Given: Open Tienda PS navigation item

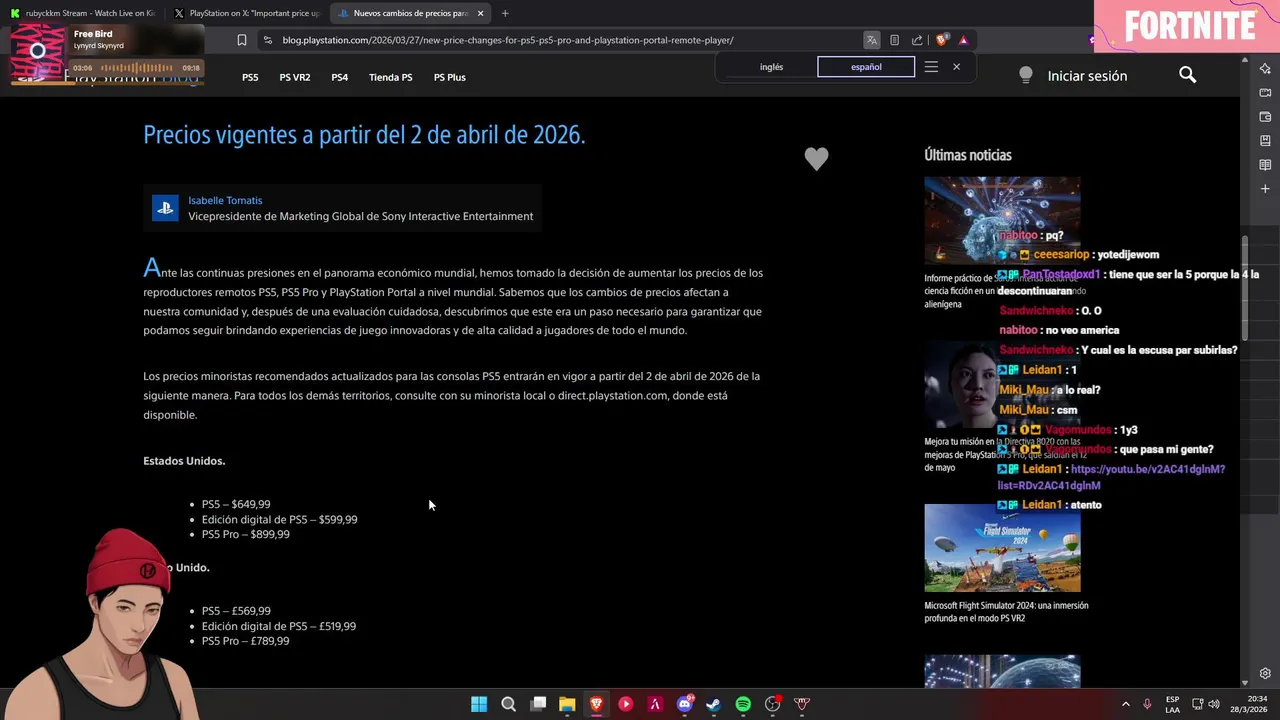Looking at the screenshot, I should [390, 77].
